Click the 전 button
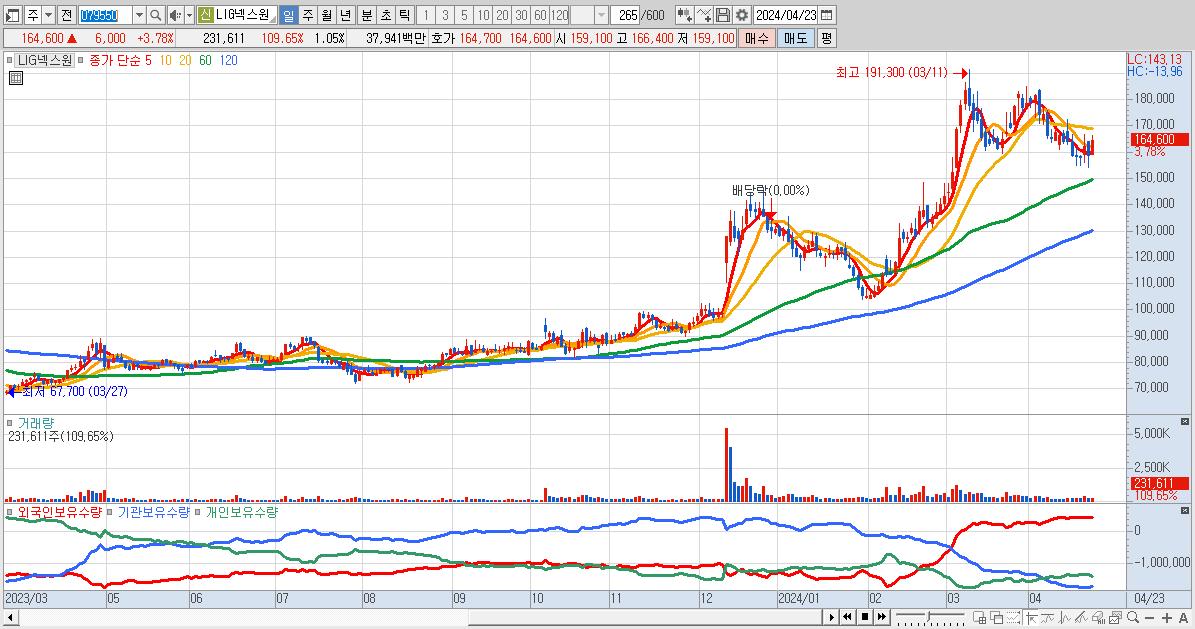This screenshot has height=629, width=1195. tap(66, 15)
